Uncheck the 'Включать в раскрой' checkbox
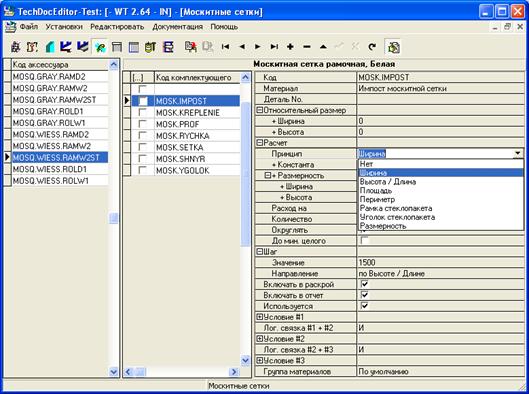 (x=364, y=284)
